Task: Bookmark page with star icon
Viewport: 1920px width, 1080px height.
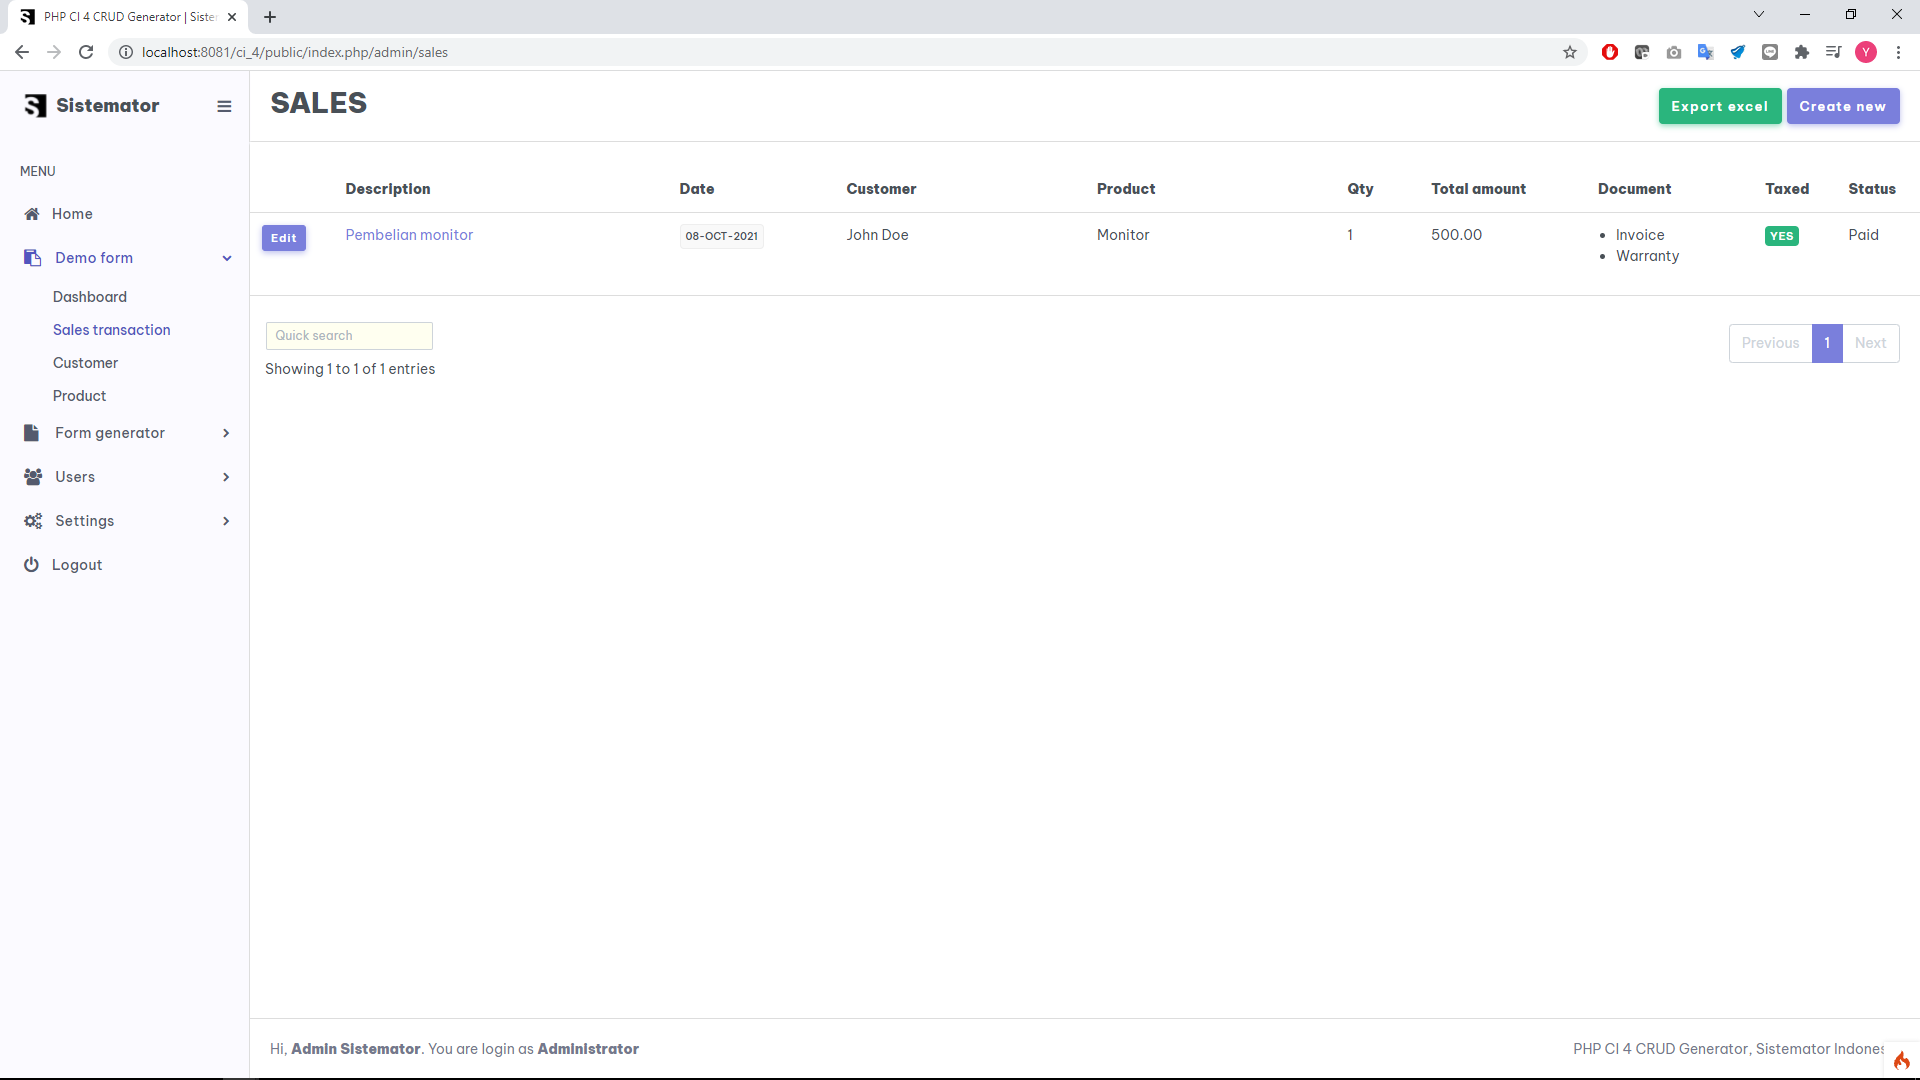Action: coord(1570,52)
